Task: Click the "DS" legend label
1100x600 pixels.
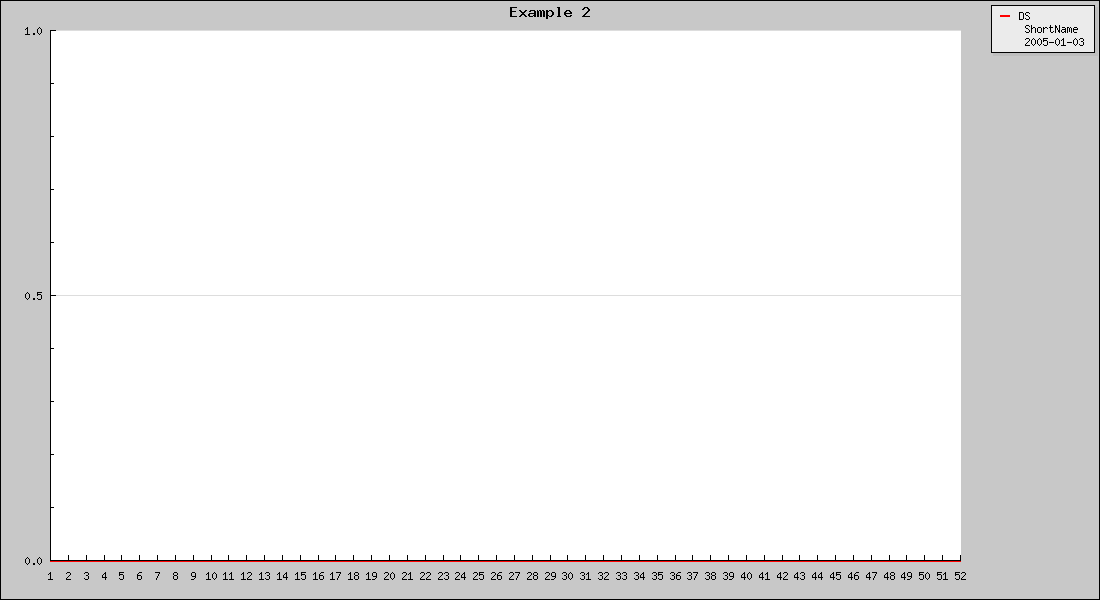Action: (x=1024, y=16)
